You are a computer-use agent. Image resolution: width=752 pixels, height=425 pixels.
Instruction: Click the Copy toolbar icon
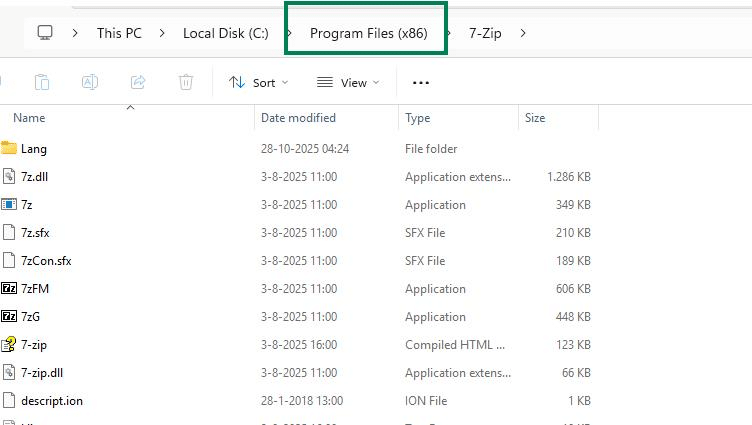pos(42,82)
